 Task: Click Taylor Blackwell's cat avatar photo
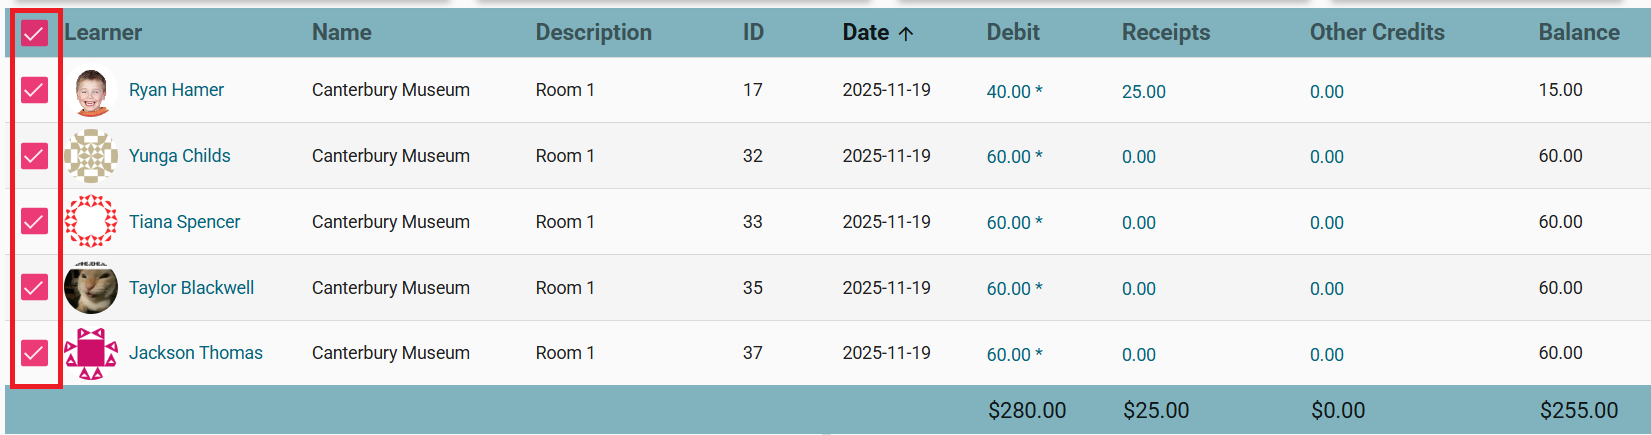coord(91,288)
